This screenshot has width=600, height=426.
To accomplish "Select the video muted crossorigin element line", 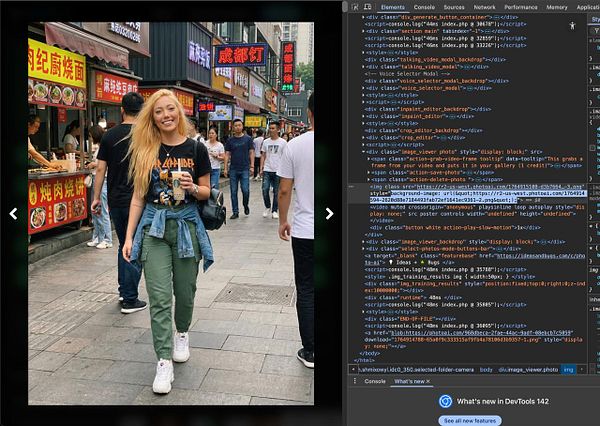I will (477, 214).
